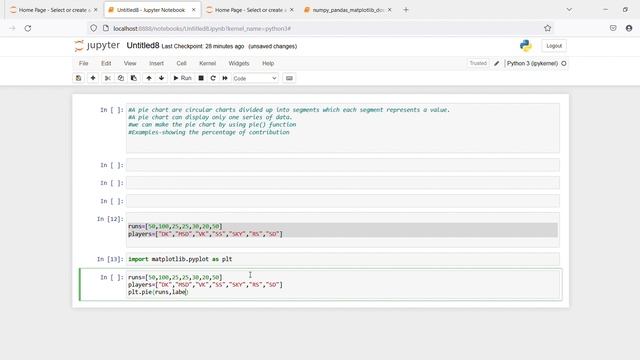The height and width of the screenshot is (360, 640).
Task: Open the View menu
Action: pos(130,63)
